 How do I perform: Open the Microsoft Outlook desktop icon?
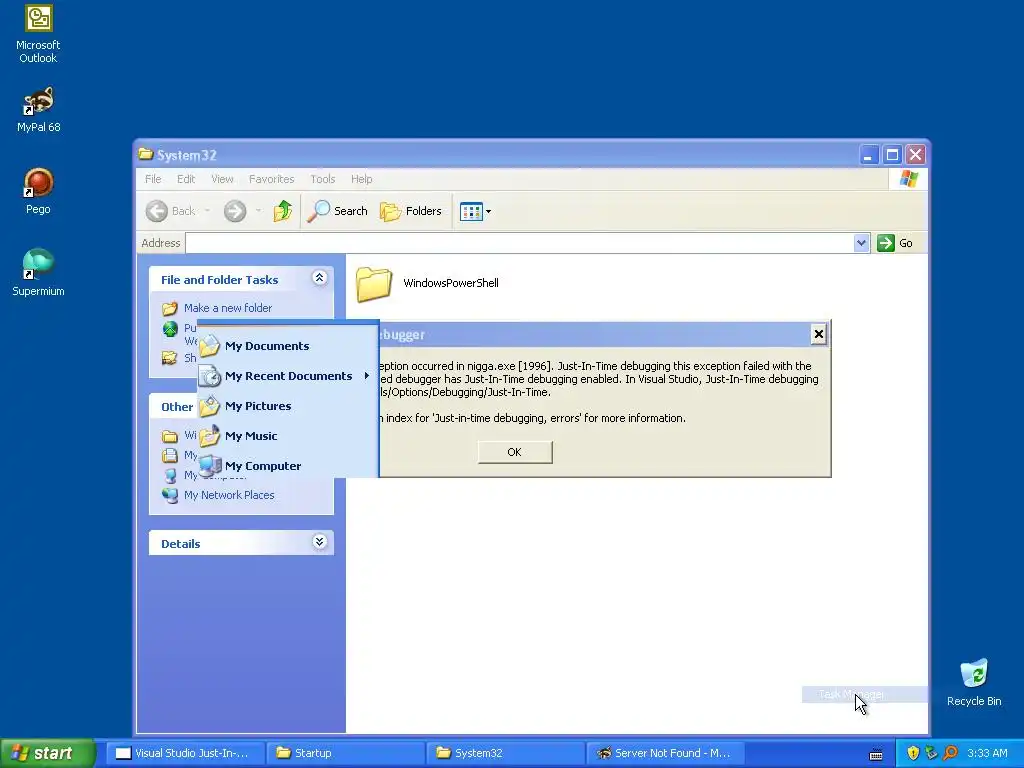coord(38,34)
